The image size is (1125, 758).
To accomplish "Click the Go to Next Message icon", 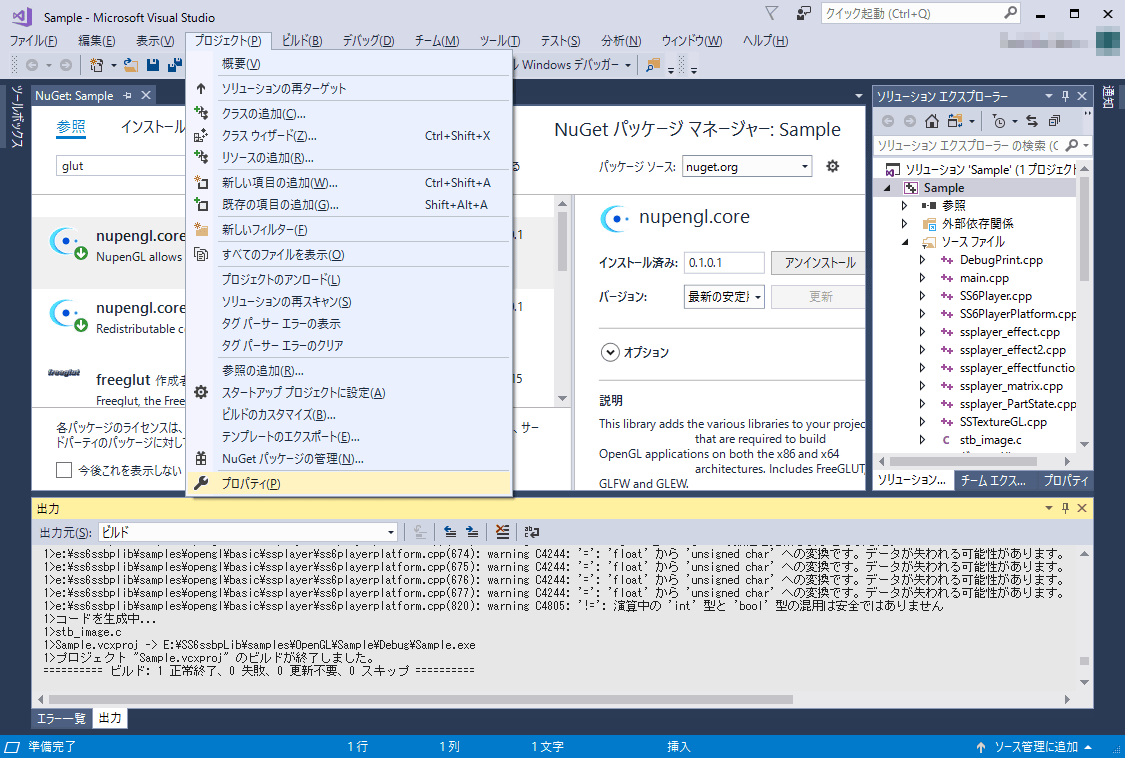I will coord(472,532).
